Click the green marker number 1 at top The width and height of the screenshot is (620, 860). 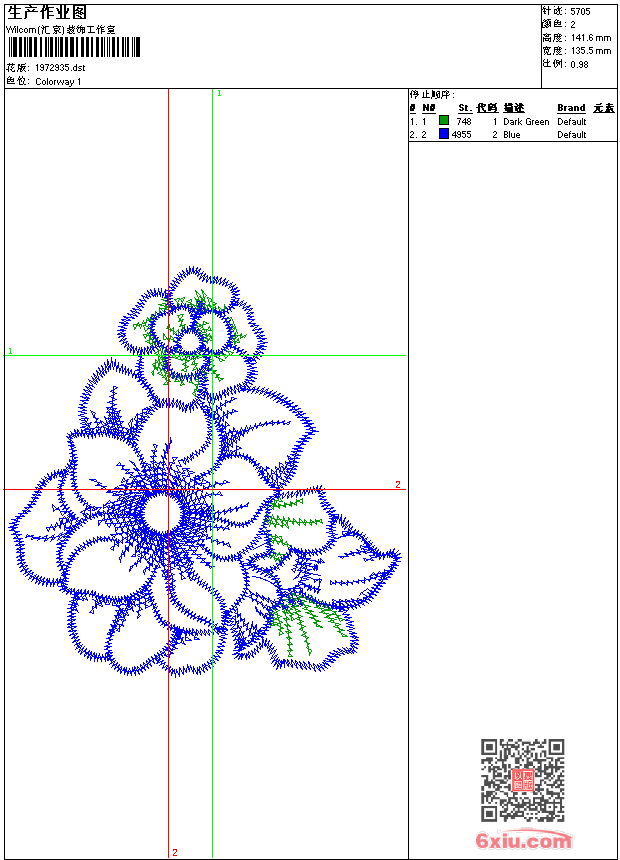pos(219,93)
